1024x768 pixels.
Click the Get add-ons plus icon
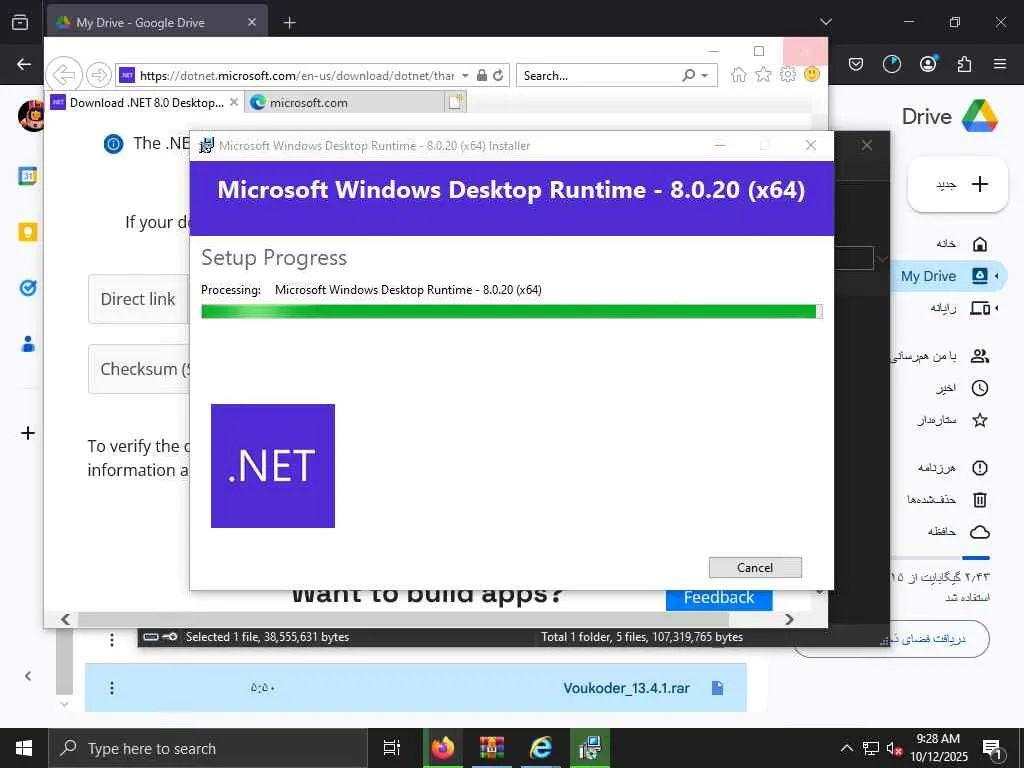[27, 433]
